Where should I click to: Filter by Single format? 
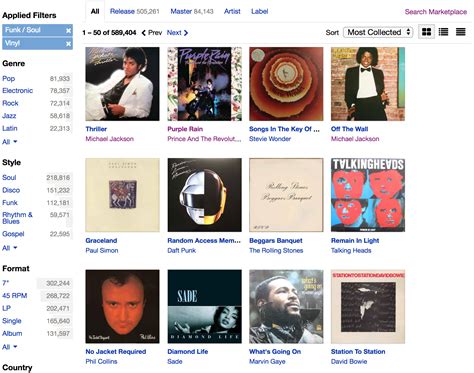12,321
